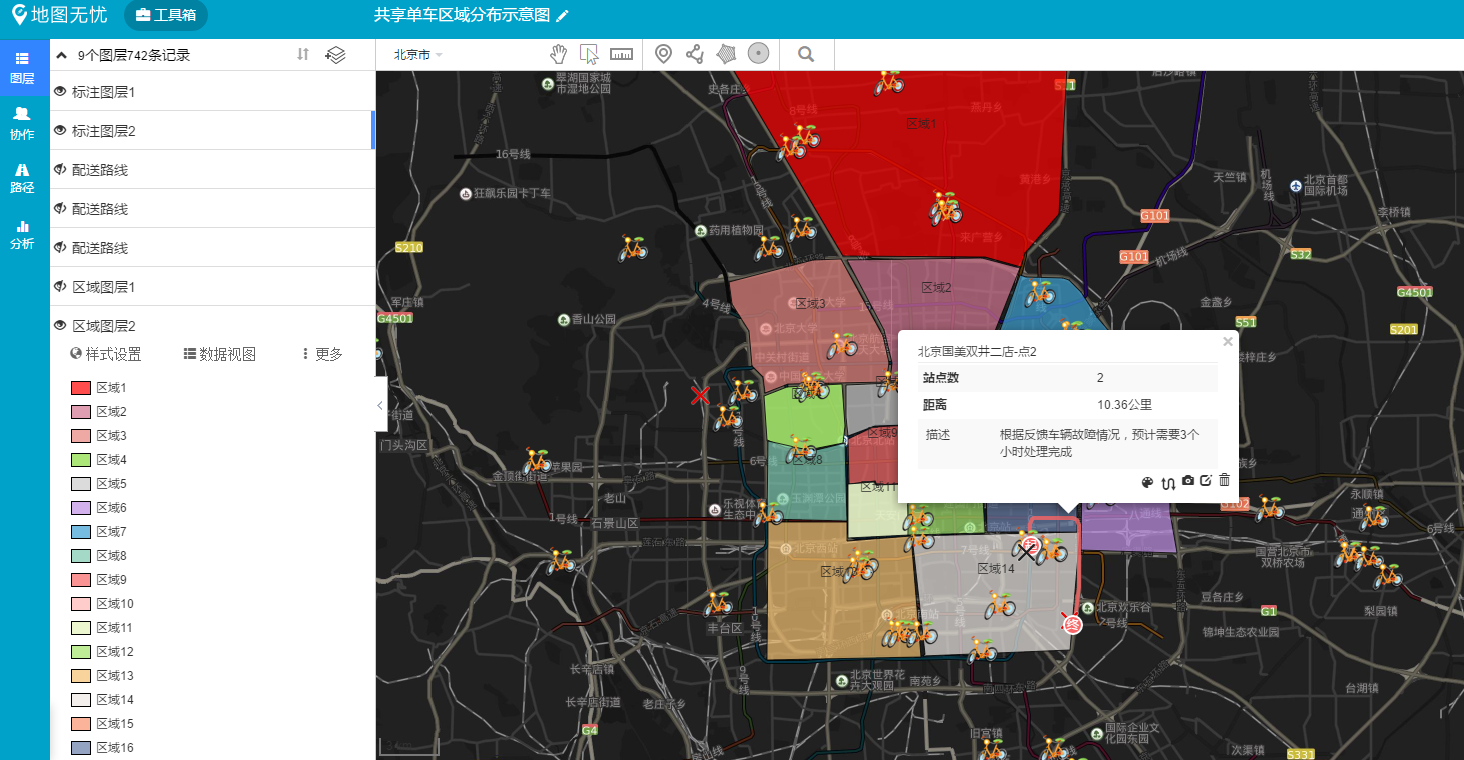The image size is (1464, 760).
Task: Click the delete icon in the popup card
Action: [1224, 481]
